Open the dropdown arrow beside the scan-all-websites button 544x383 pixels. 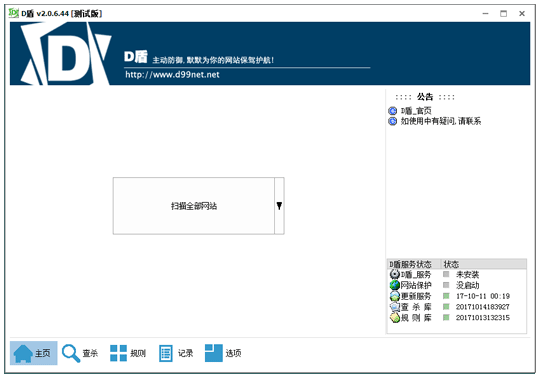coord(279,206)
